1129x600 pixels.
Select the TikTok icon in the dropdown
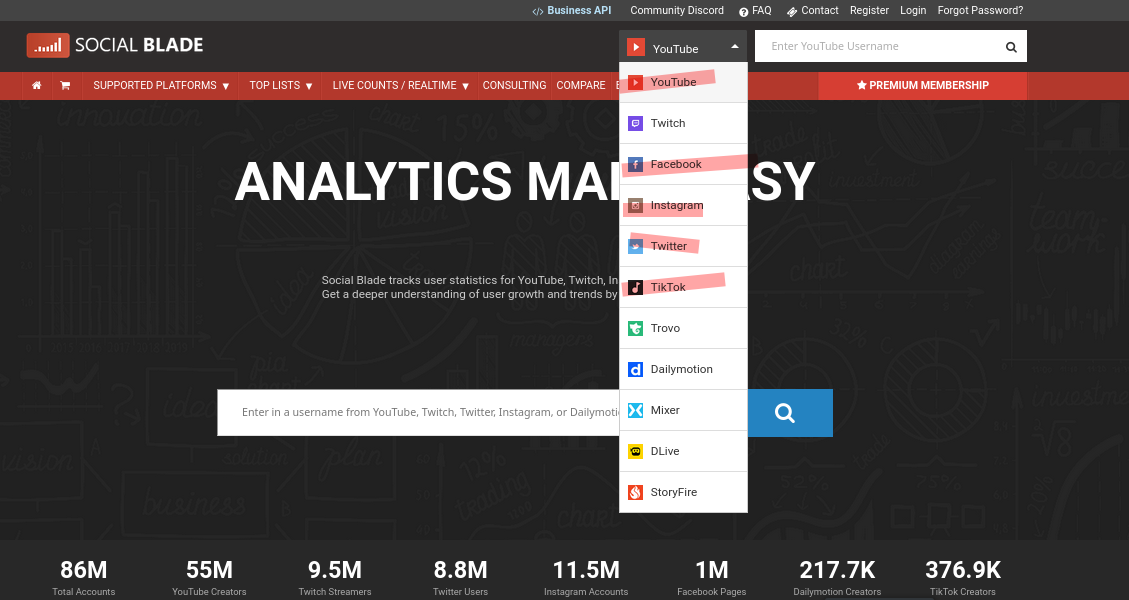pyautogui.click(x=635, y=287)
